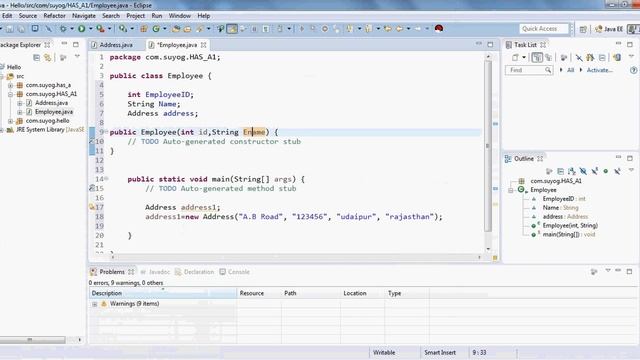Switch to the Javadoc tab
Viewport: 640px width, 360px height.
[155, 272]
